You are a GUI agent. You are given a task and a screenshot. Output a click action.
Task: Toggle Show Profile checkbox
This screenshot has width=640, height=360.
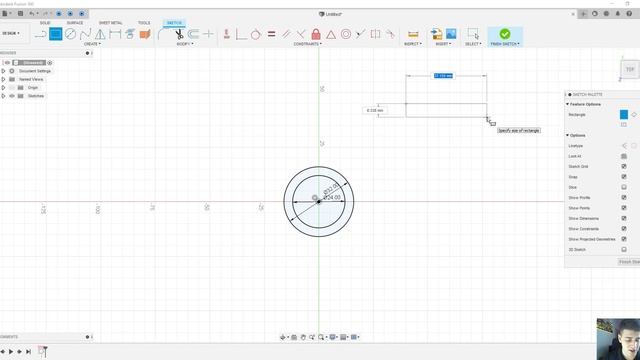coord(624,198)
